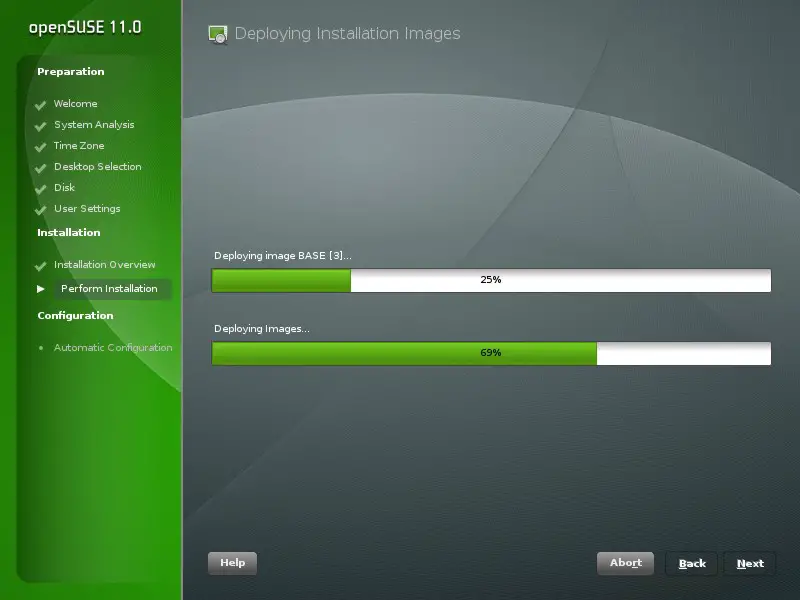
Task: Click the Configuration section heading
Action: click(x=76, y=315)
